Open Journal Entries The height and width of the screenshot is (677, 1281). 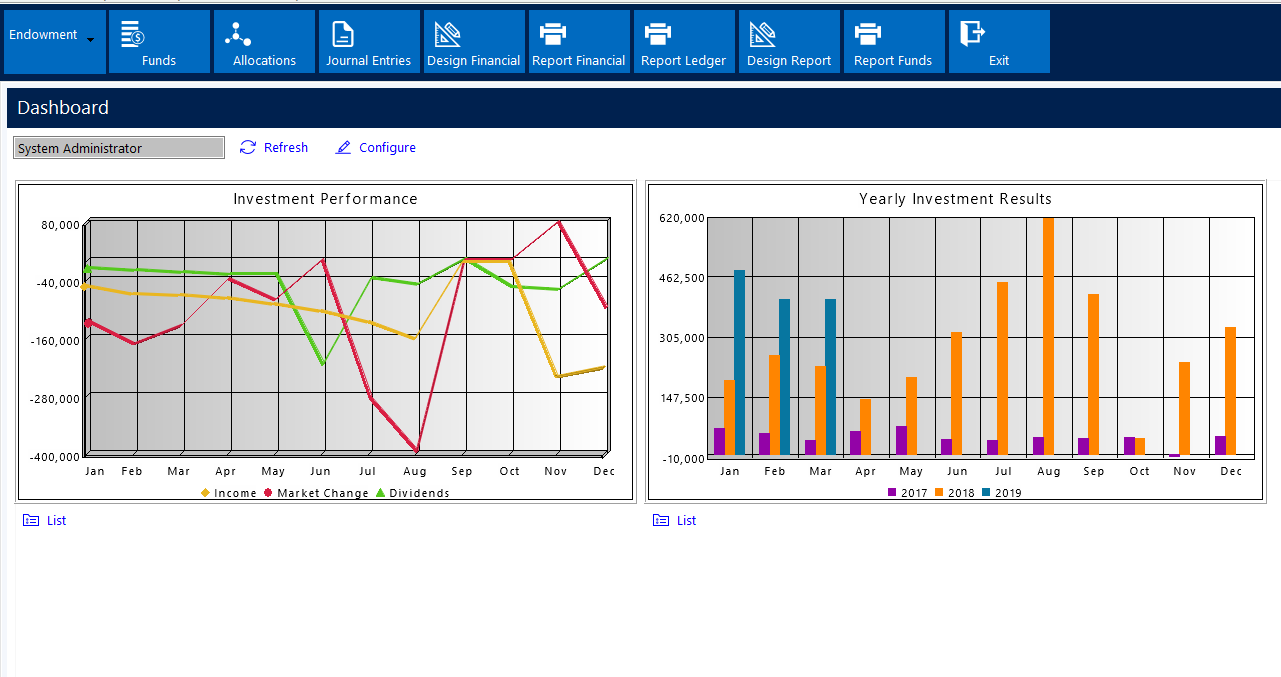pos(368,41)
